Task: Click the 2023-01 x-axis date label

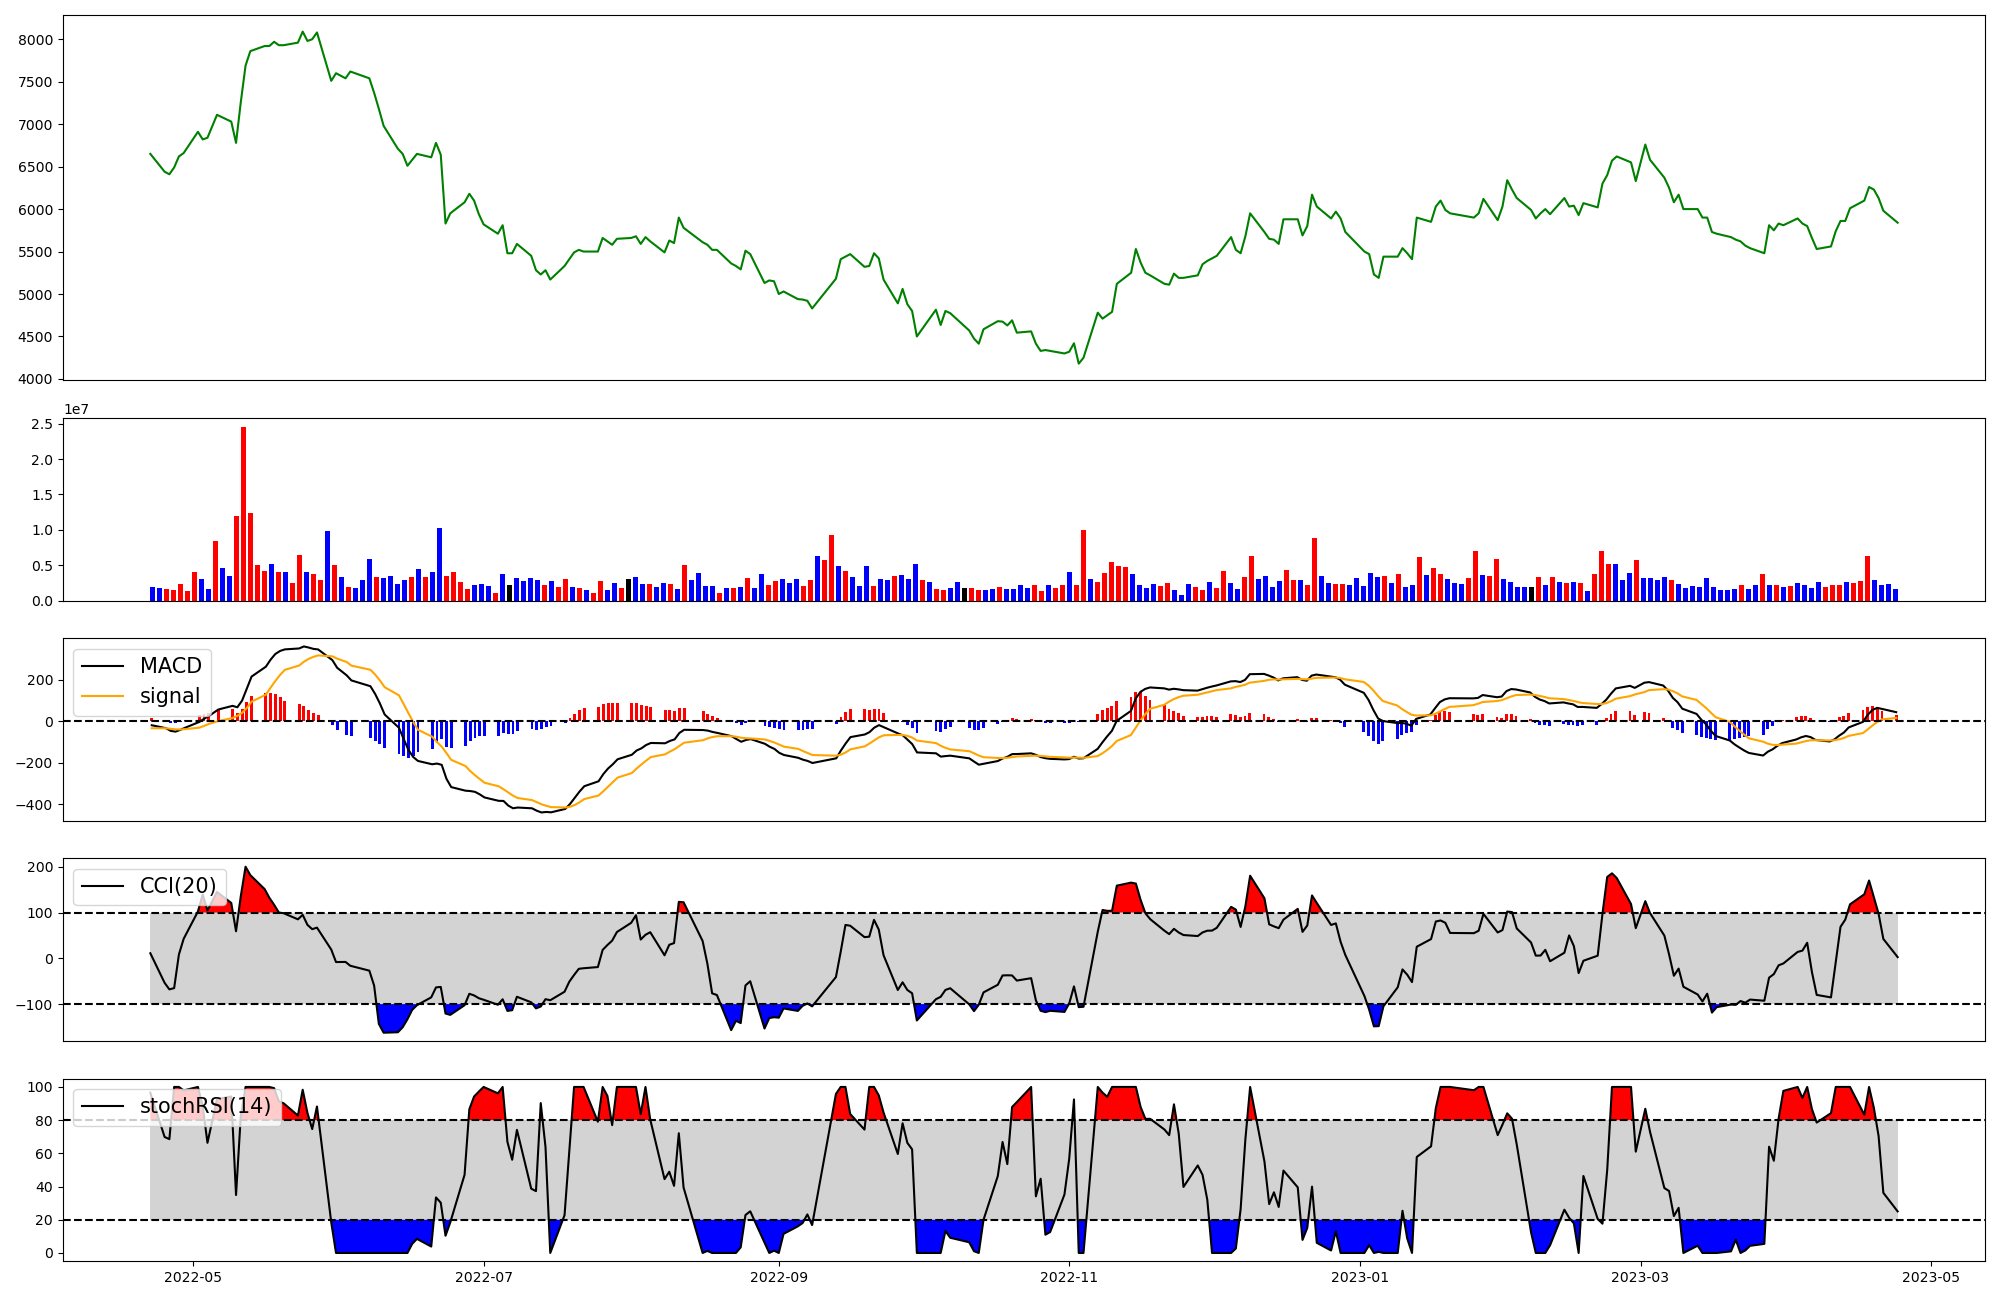Action: click(1360, 1277)
